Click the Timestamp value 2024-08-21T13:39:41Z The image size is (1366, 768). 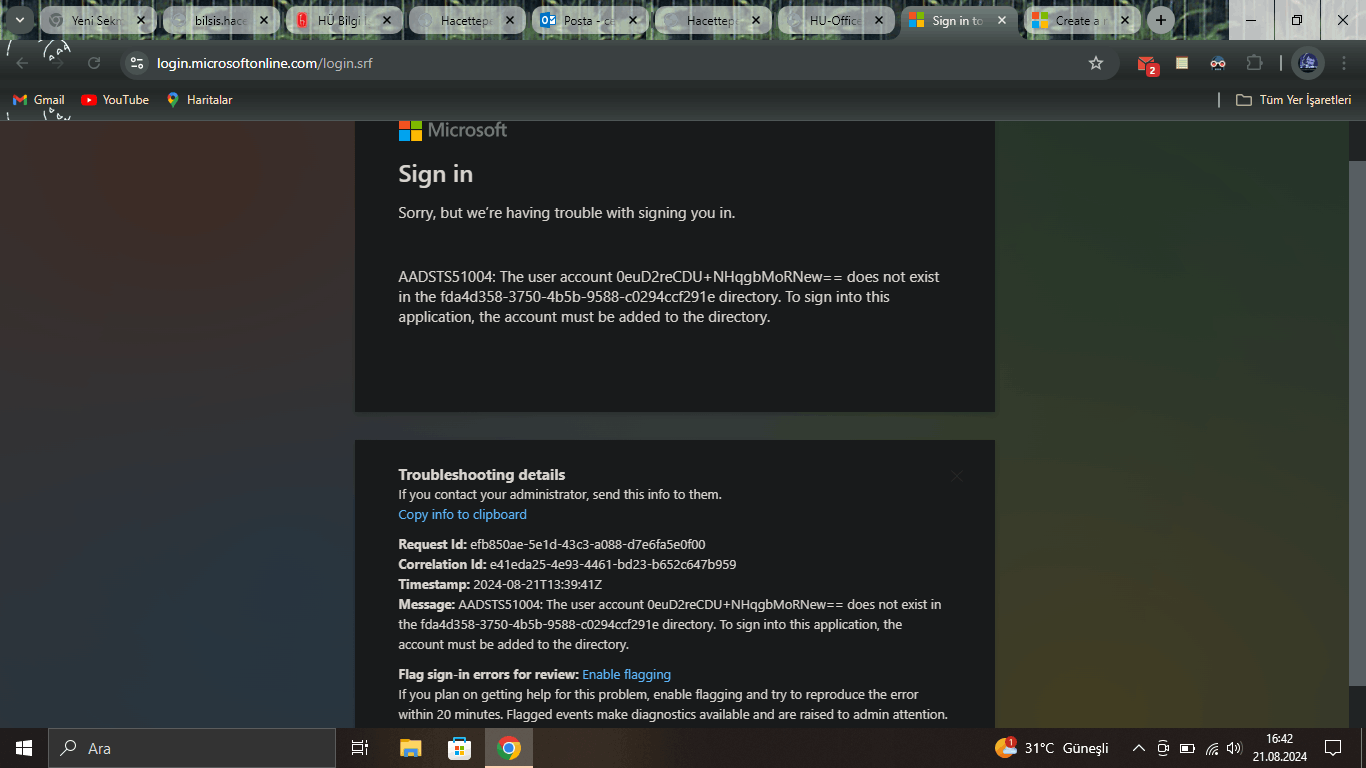tap(538, 584)
